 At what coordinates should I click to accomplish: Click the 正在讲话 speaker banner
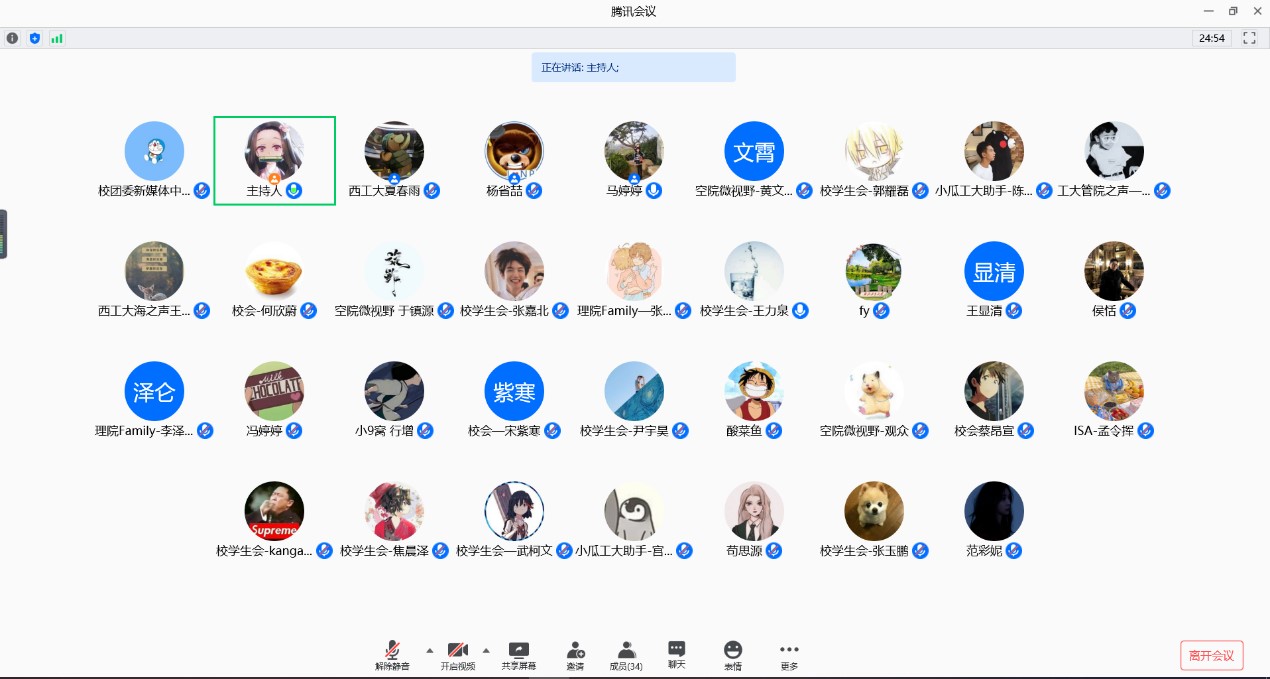633,67
